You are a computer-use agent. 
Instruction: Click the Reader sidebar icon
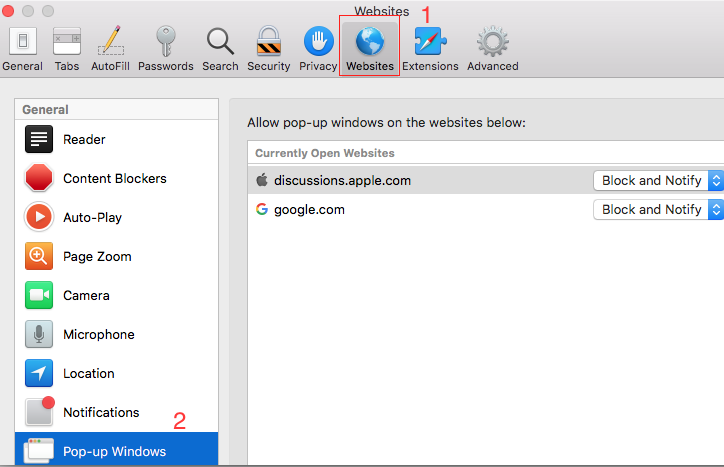(x=39, y=139)
